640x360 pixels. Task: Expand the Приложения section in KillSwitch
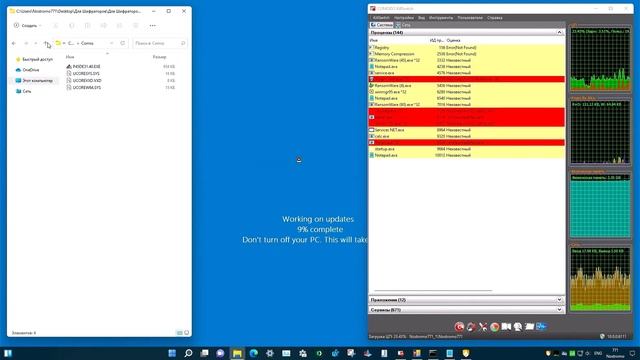tap(559, 300)
